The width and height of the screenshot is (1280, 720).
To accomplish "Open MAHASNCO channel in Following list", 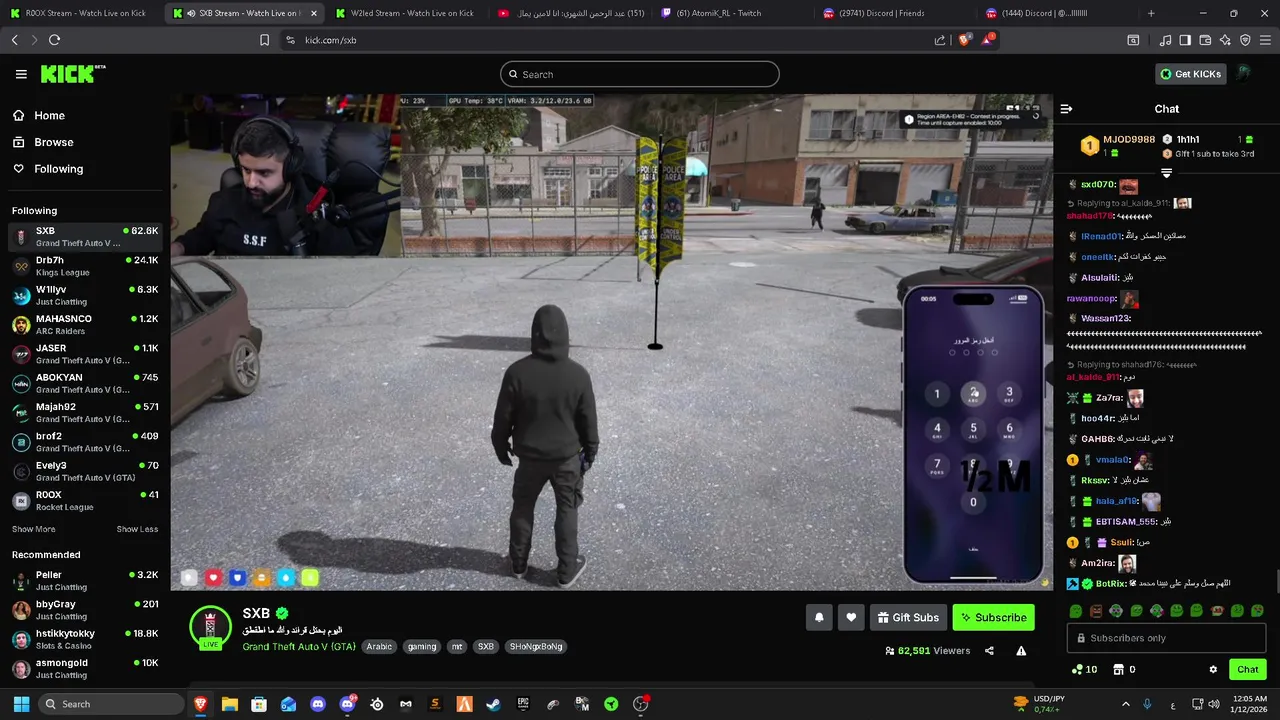I will click(x=85, y=325).
